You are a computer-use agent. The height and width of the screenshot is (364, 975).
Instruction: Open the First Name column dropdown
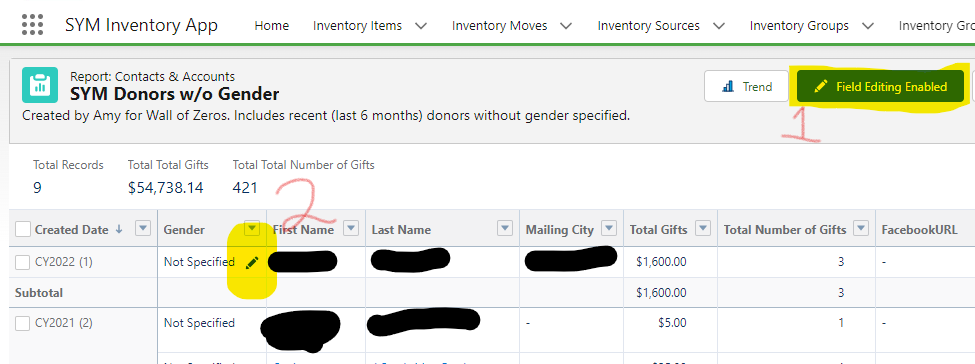(x=351, y=229)
